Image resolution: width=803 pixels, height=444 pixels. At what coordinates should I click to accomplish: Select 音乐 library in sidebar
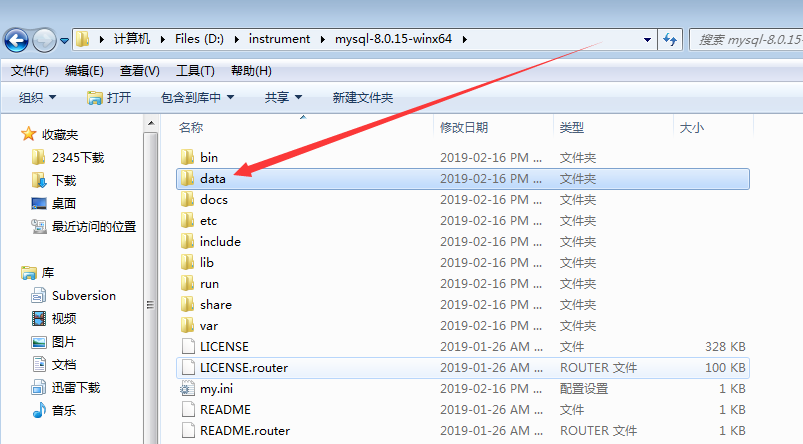[x=54, y=410]
